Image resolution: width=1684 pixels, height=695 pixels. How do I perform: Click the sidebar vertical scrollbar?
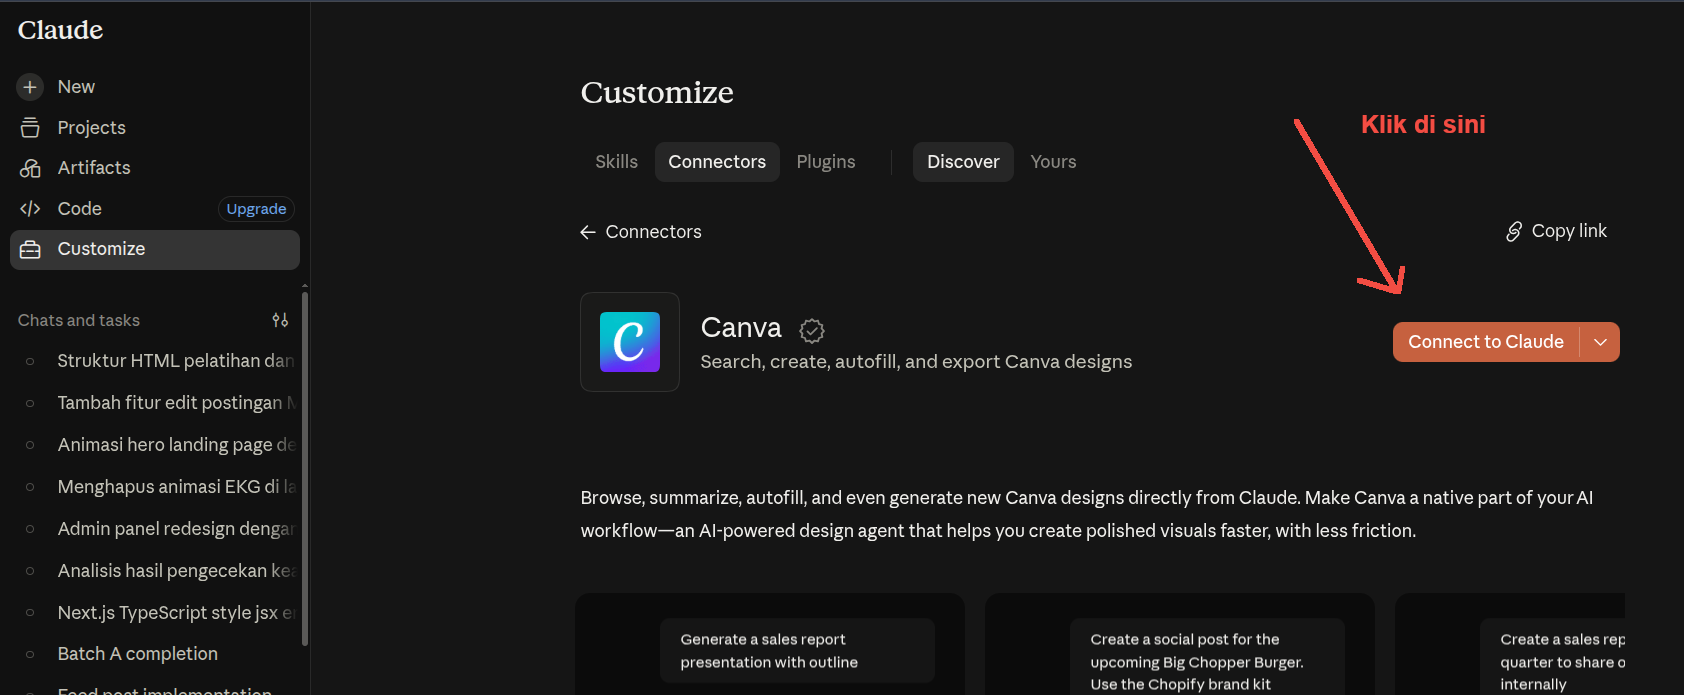(305, 468)
